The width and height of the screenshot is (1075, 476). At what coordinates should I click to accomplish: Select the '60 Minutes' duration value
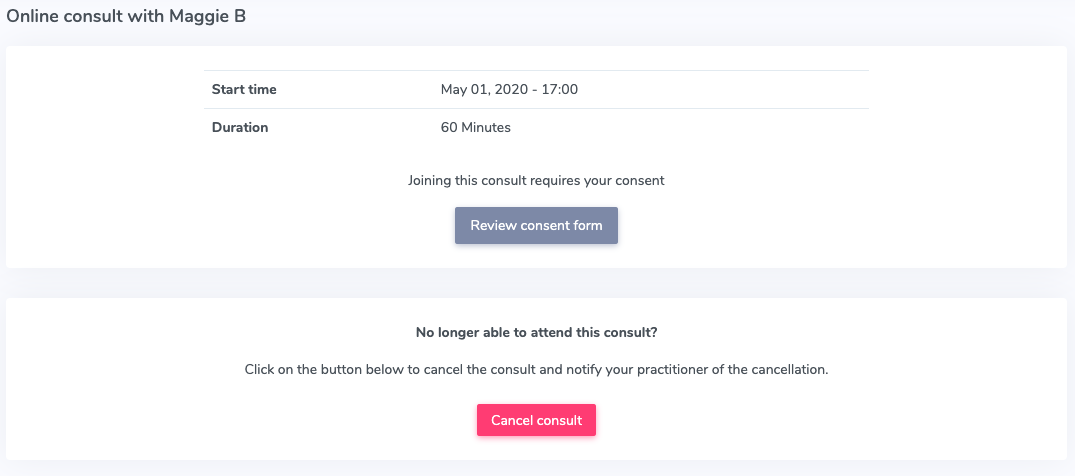coord(476,128)
